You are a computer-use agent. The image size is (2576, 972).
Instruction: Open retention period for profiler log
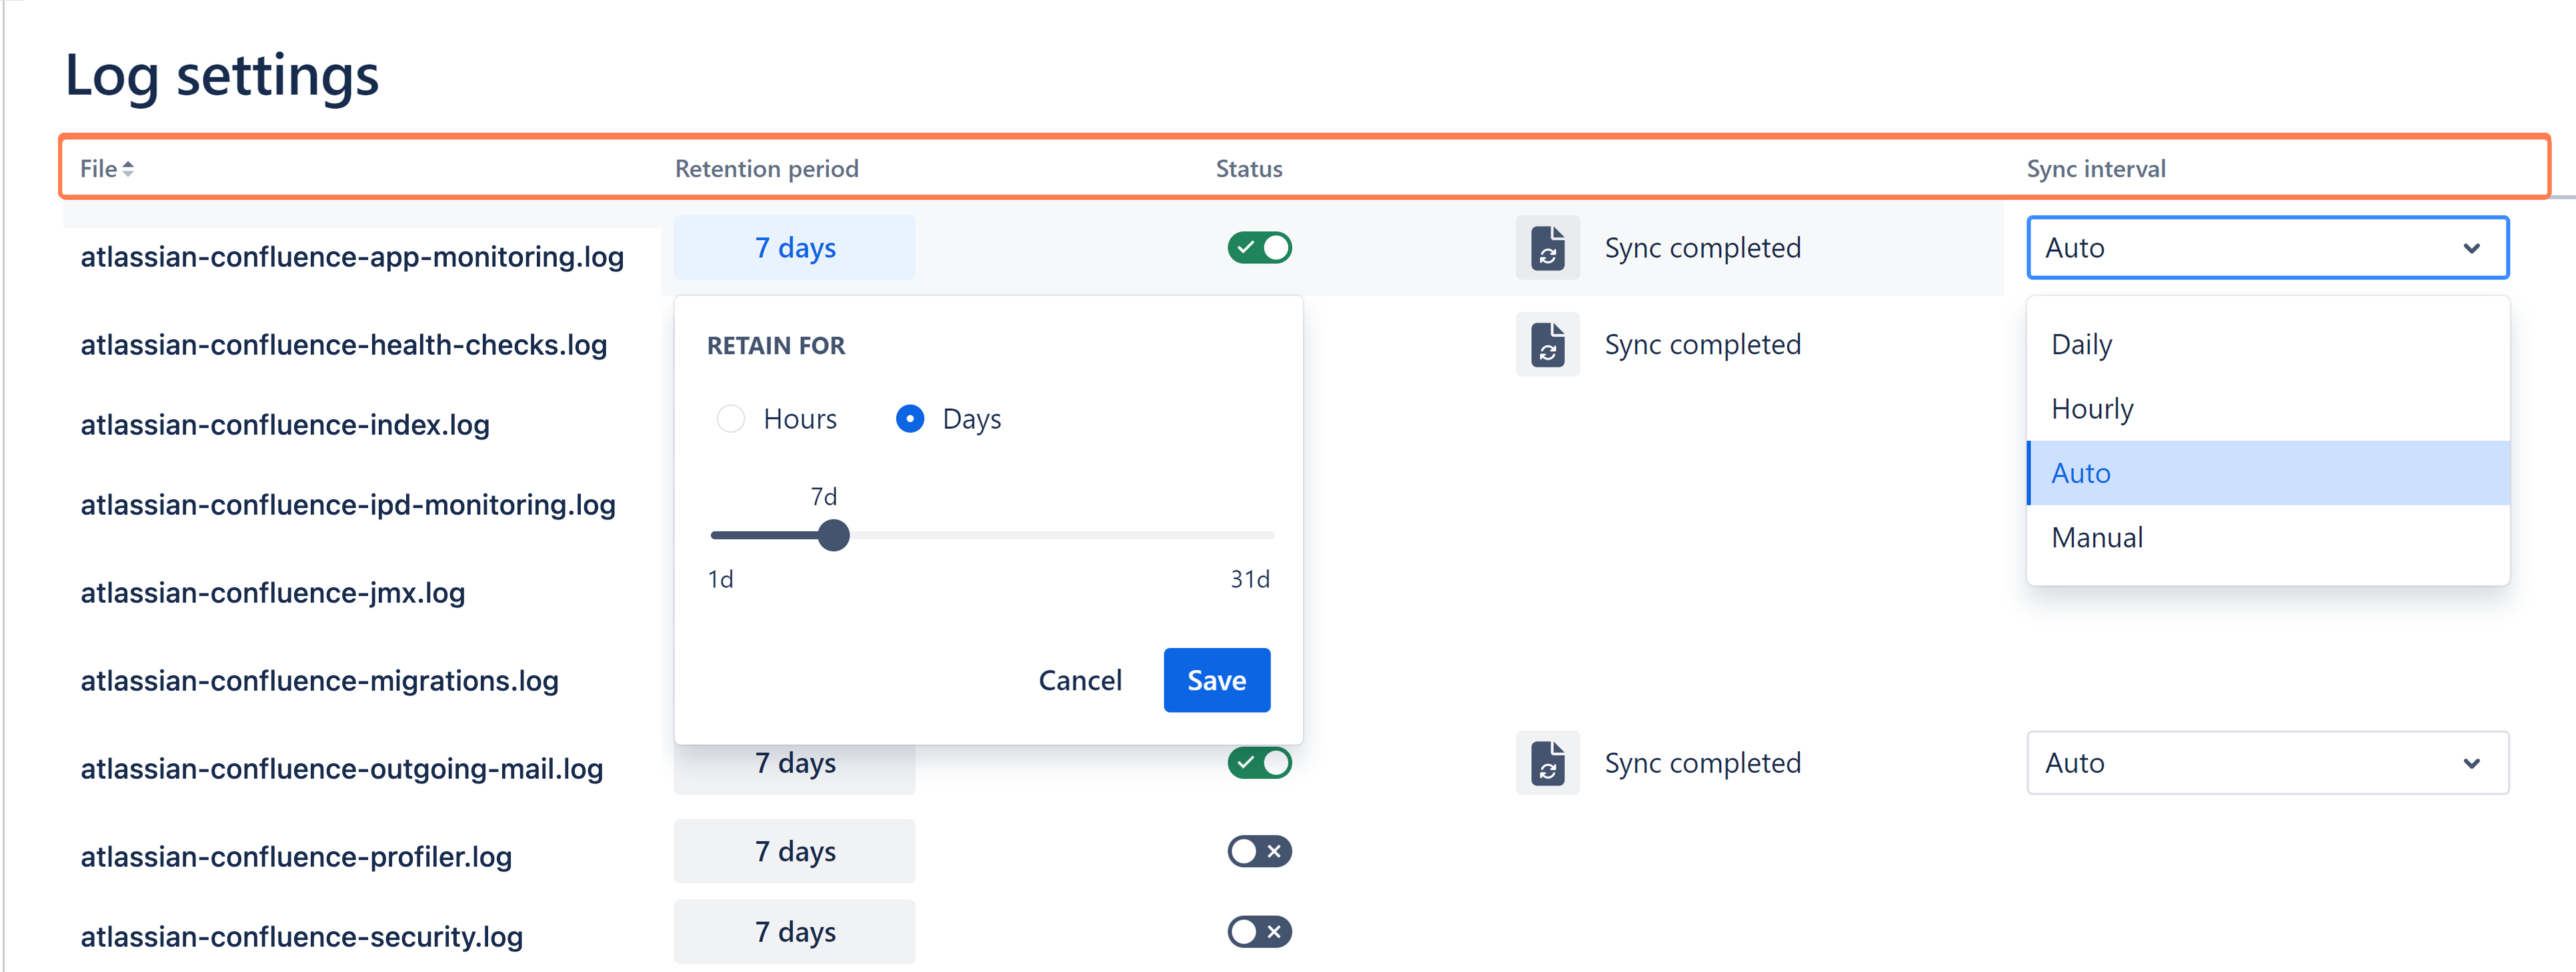(x=794, y=852)
